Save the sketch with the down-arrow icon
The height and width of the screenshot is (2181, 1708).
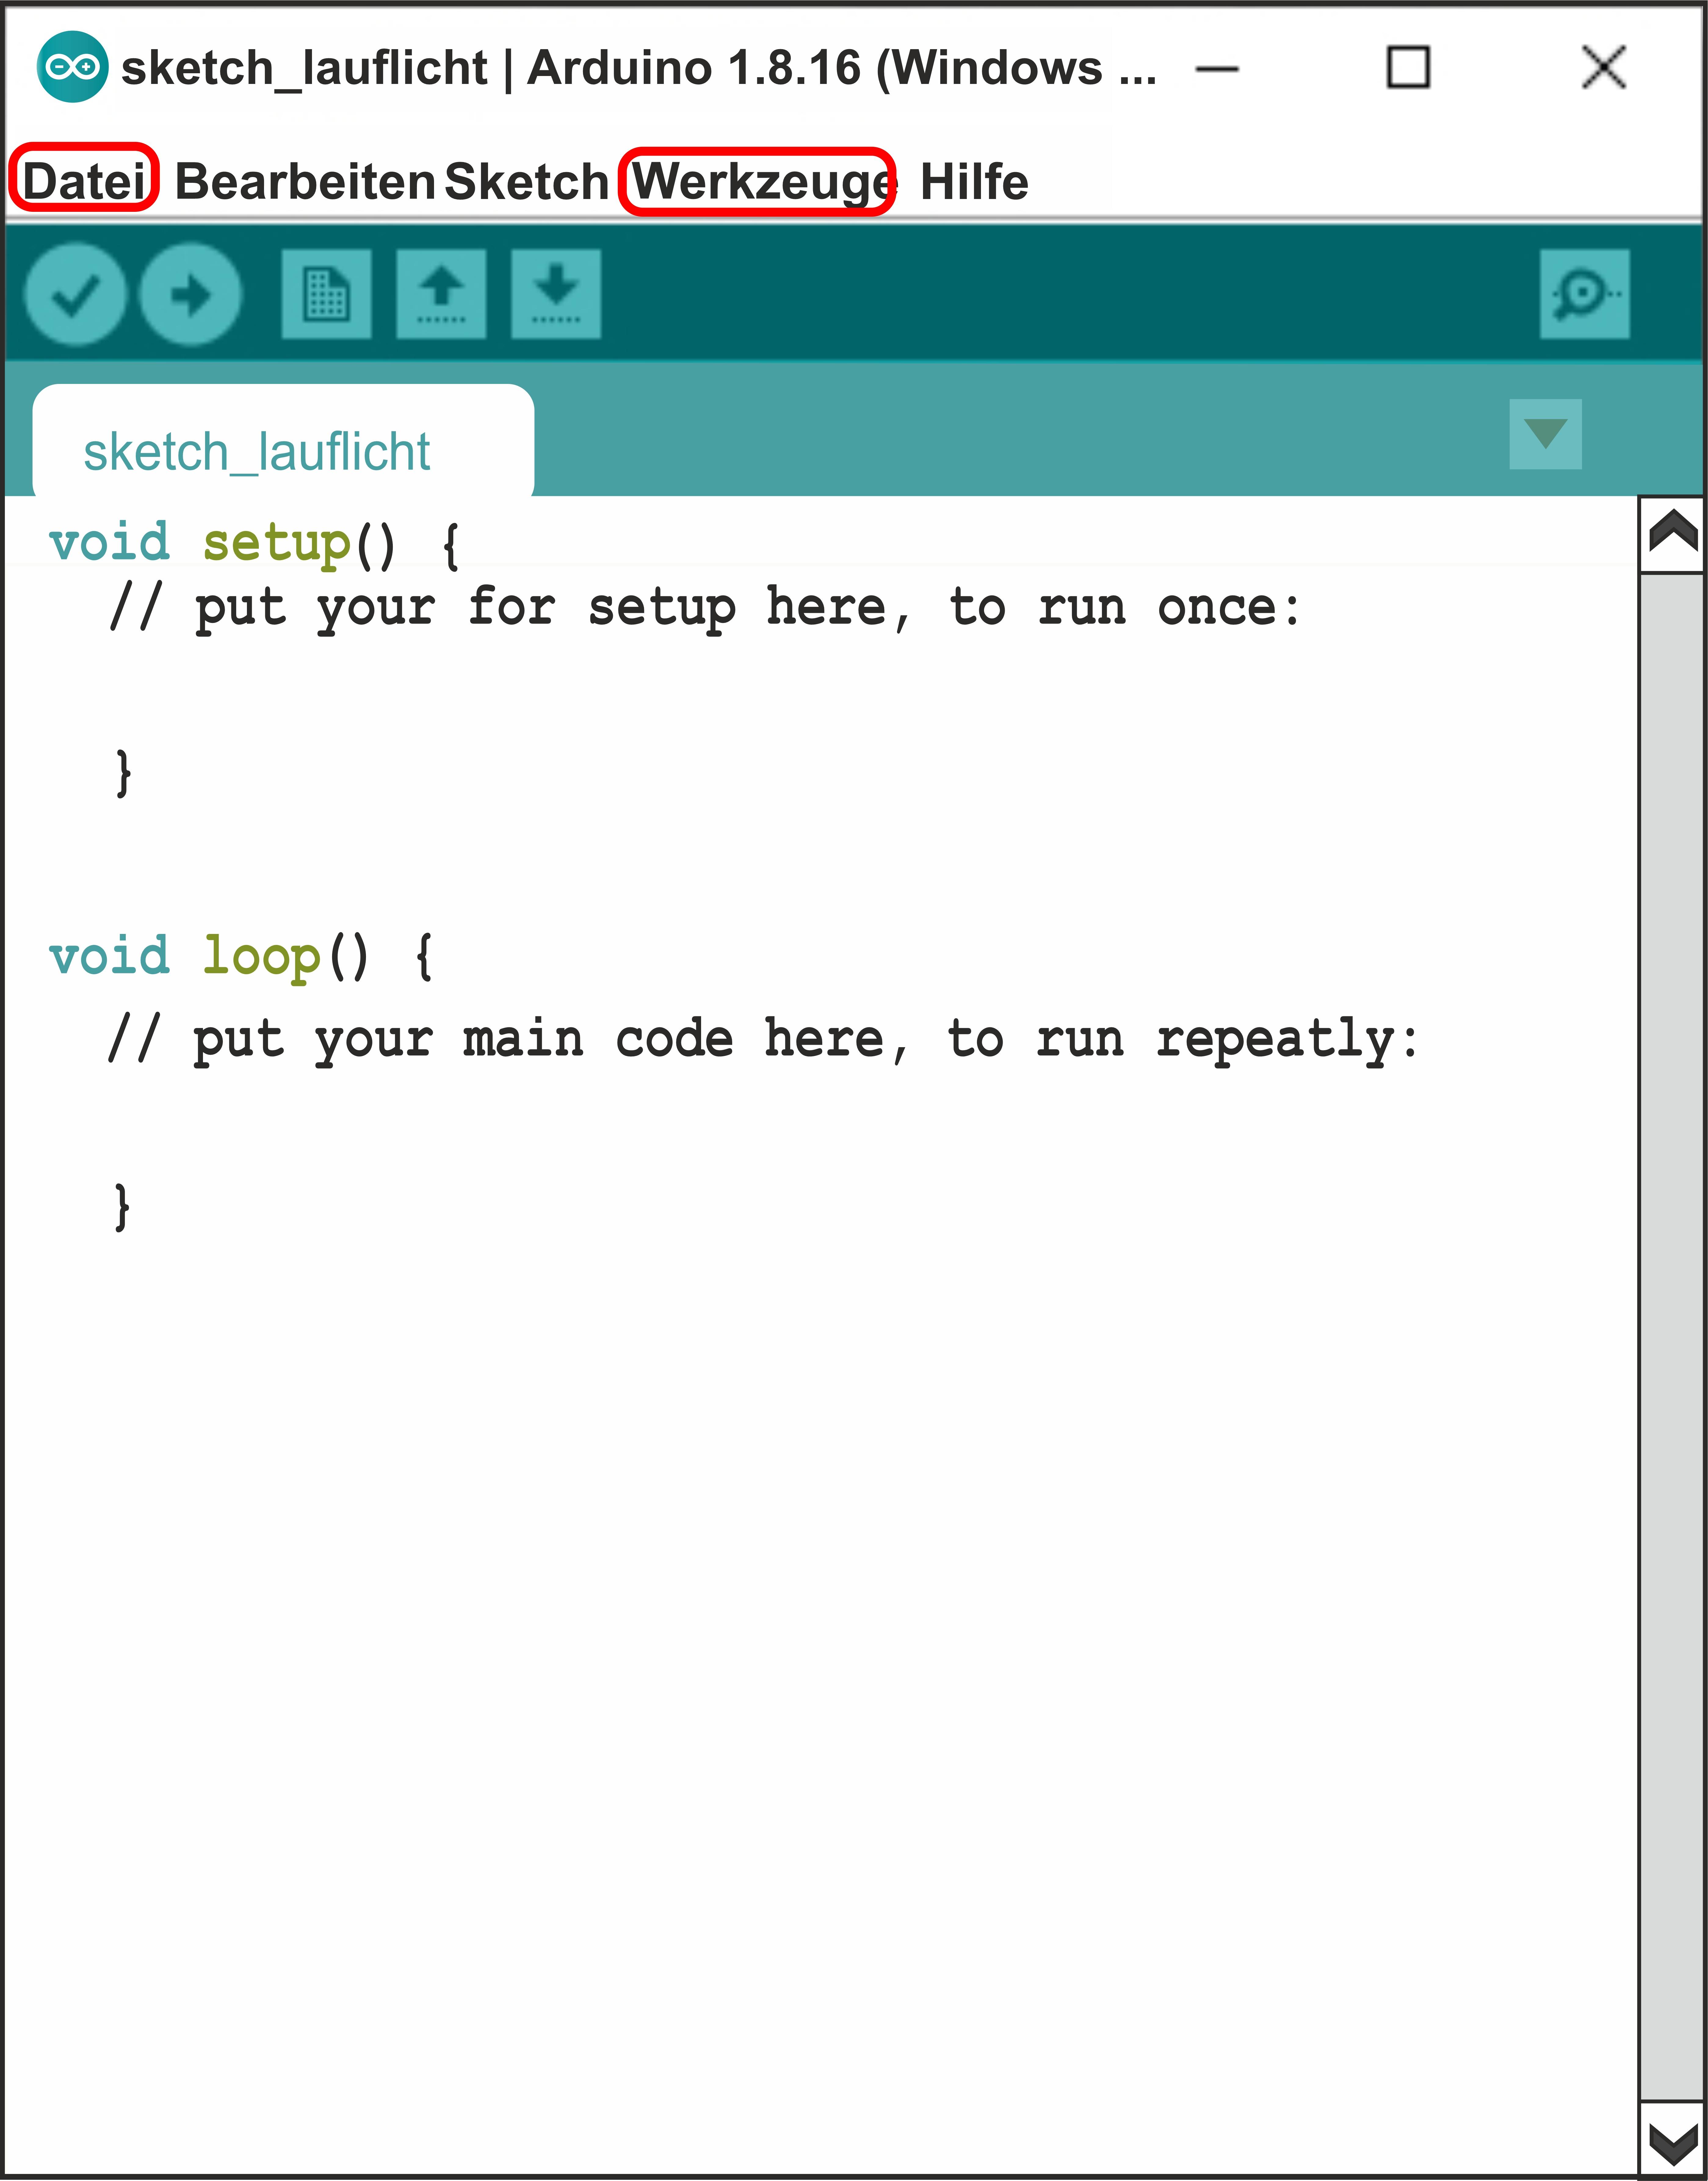click(x=556, y=294)
